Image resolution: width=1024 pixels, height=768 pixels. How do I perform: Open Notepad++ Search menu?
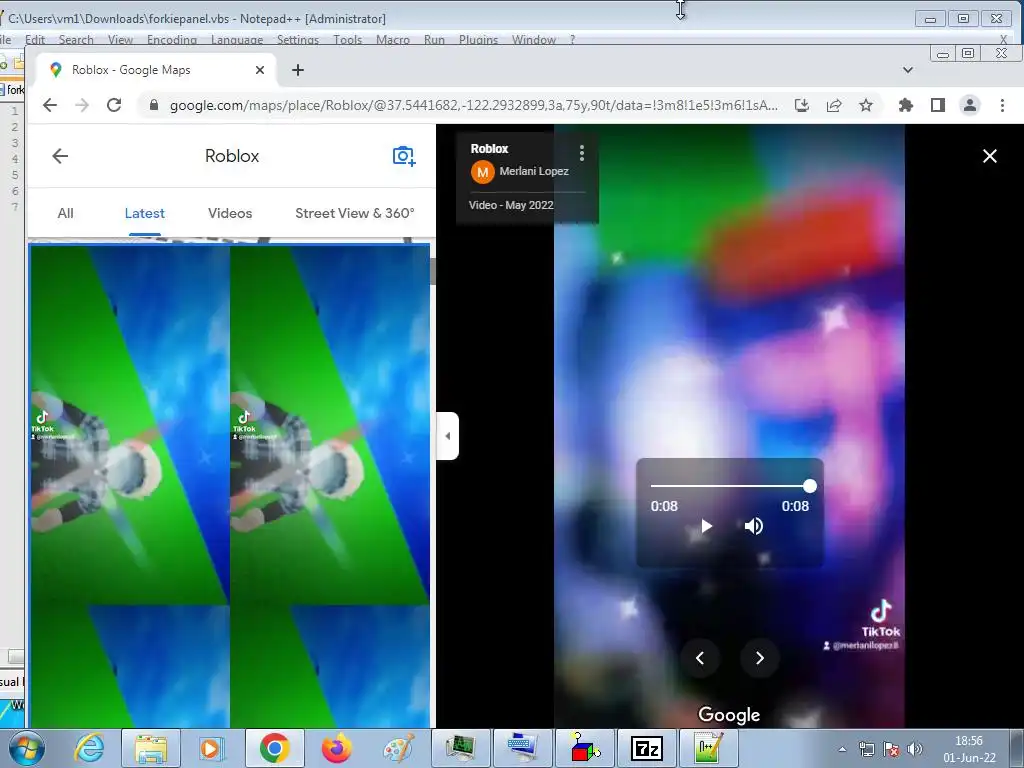tap(76, 40)
